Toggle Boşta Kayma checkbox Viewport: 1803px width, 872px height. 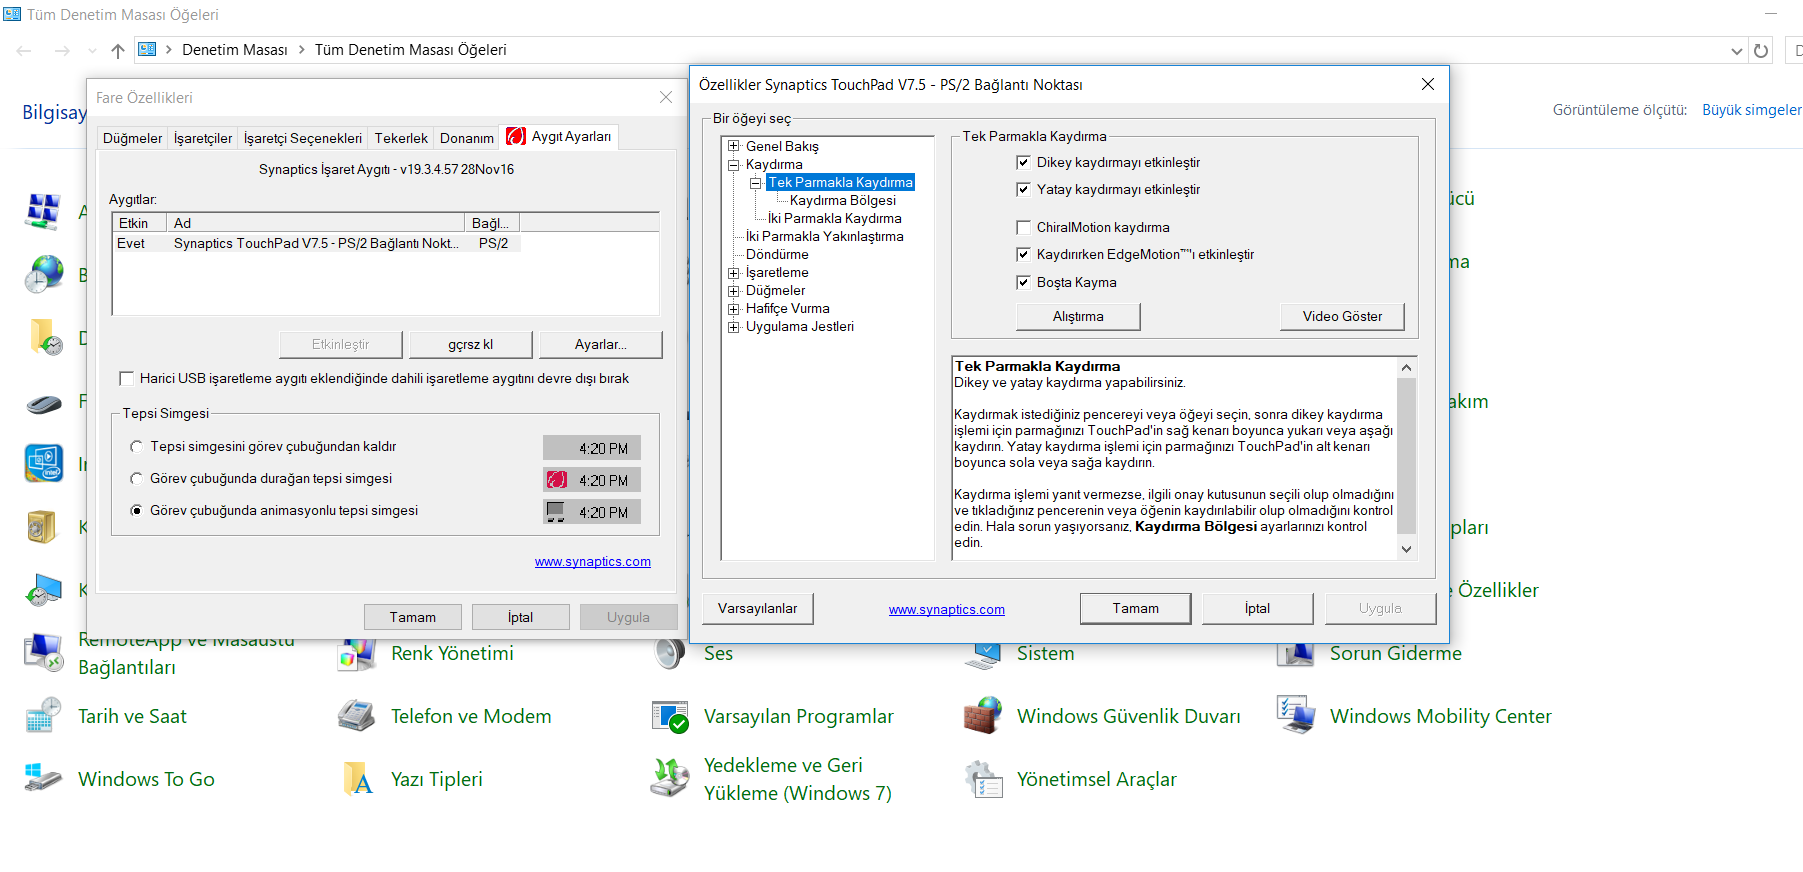1023,282
